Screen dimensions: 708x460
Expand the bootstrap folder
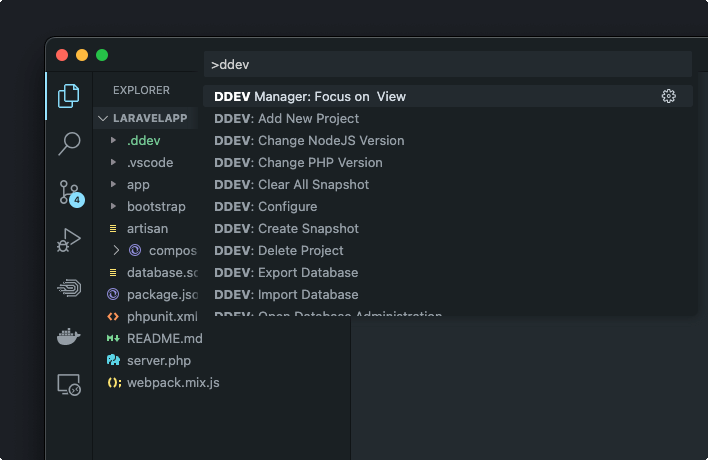tap(113, 206)
